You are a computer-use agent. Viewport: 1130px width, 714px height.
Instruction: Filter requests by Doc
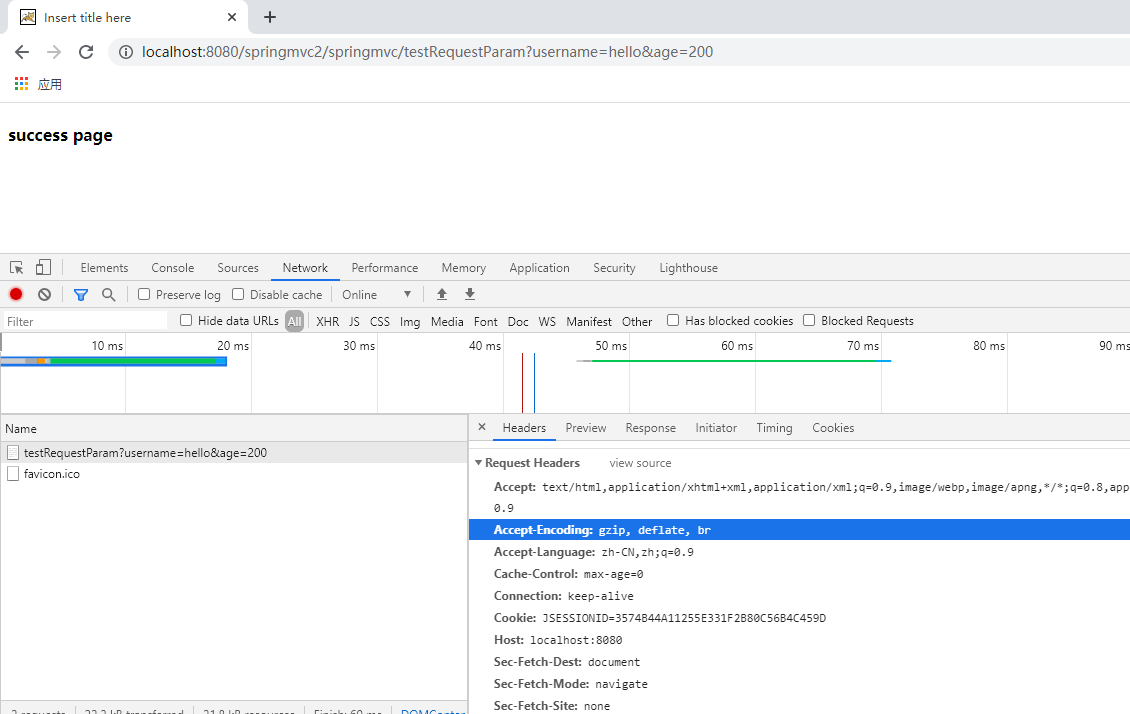(517, 321)
